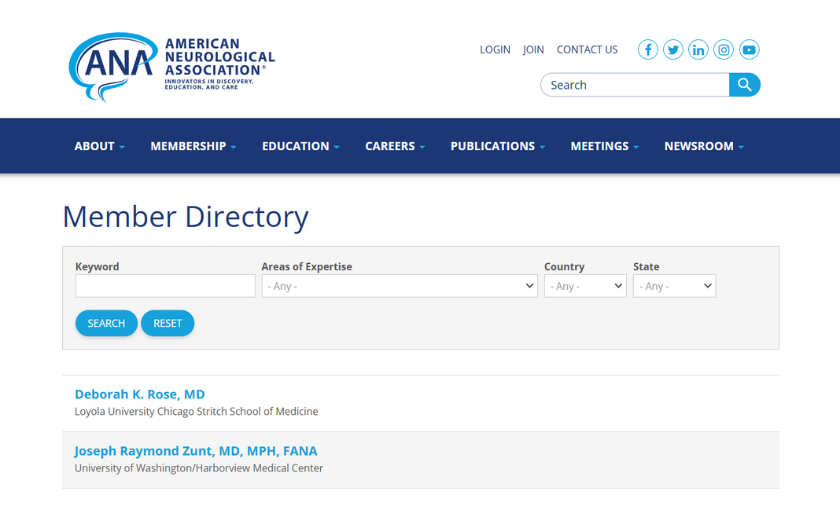This screenshot has width=840, height=519.
Task: Expand the About menu
Action: pos(100,146)
